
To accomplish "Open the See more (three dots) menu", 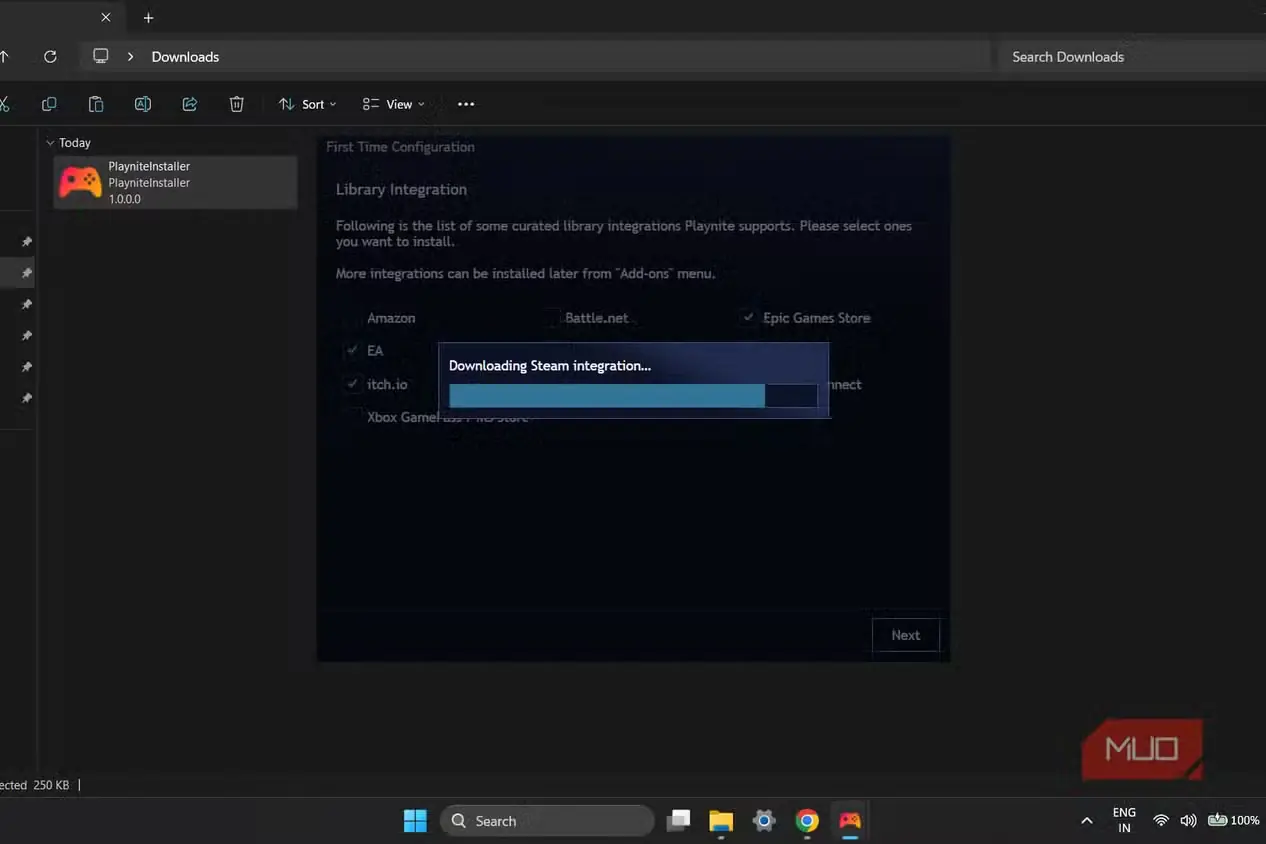I will (466, 104).
